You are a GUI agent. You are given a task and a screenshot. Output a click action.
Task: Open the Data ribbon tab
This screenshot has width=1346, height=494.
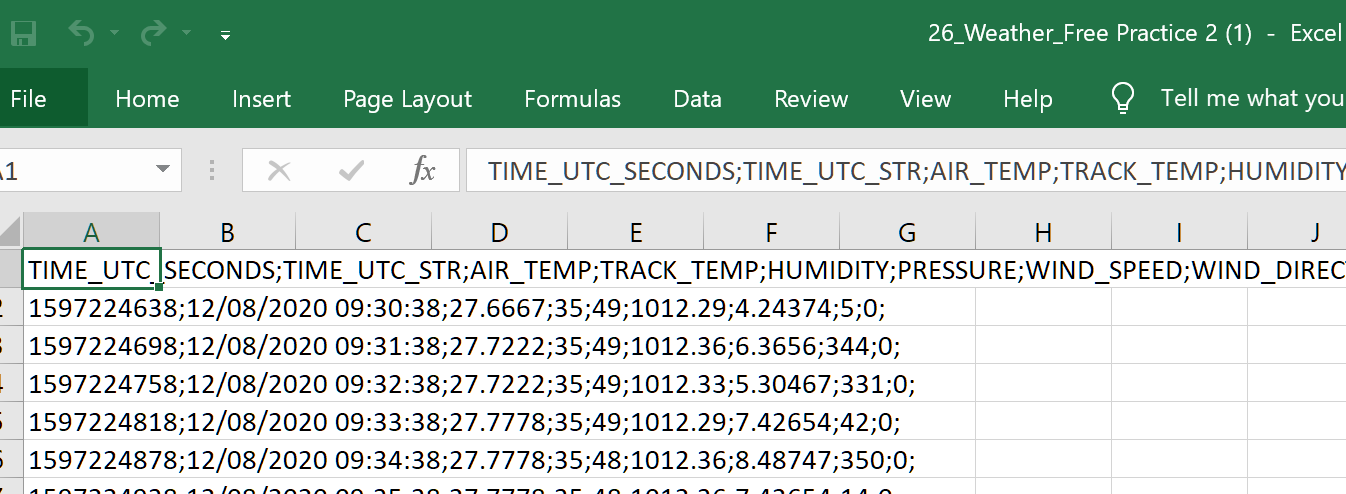pos(697,99)
